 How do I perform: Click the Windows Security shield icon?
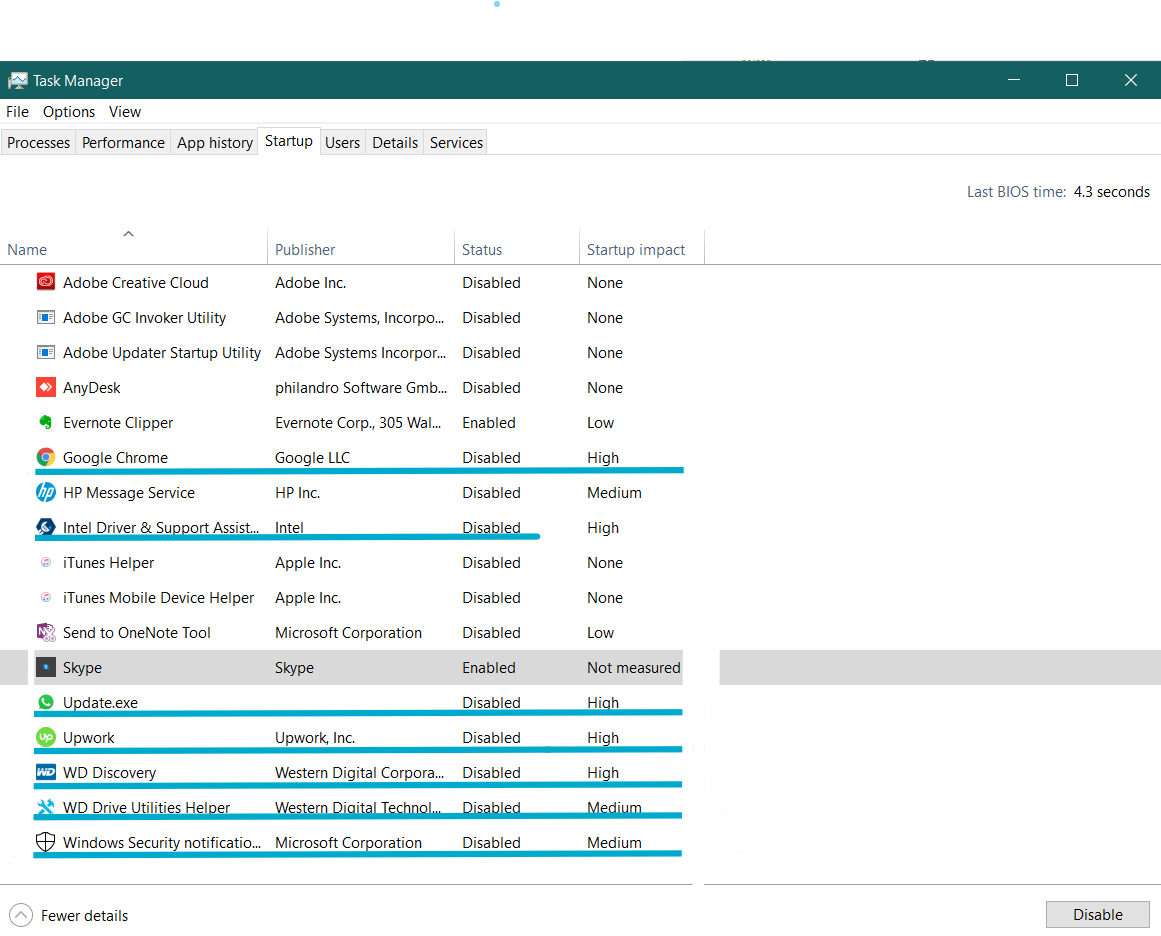coord(45,842)
